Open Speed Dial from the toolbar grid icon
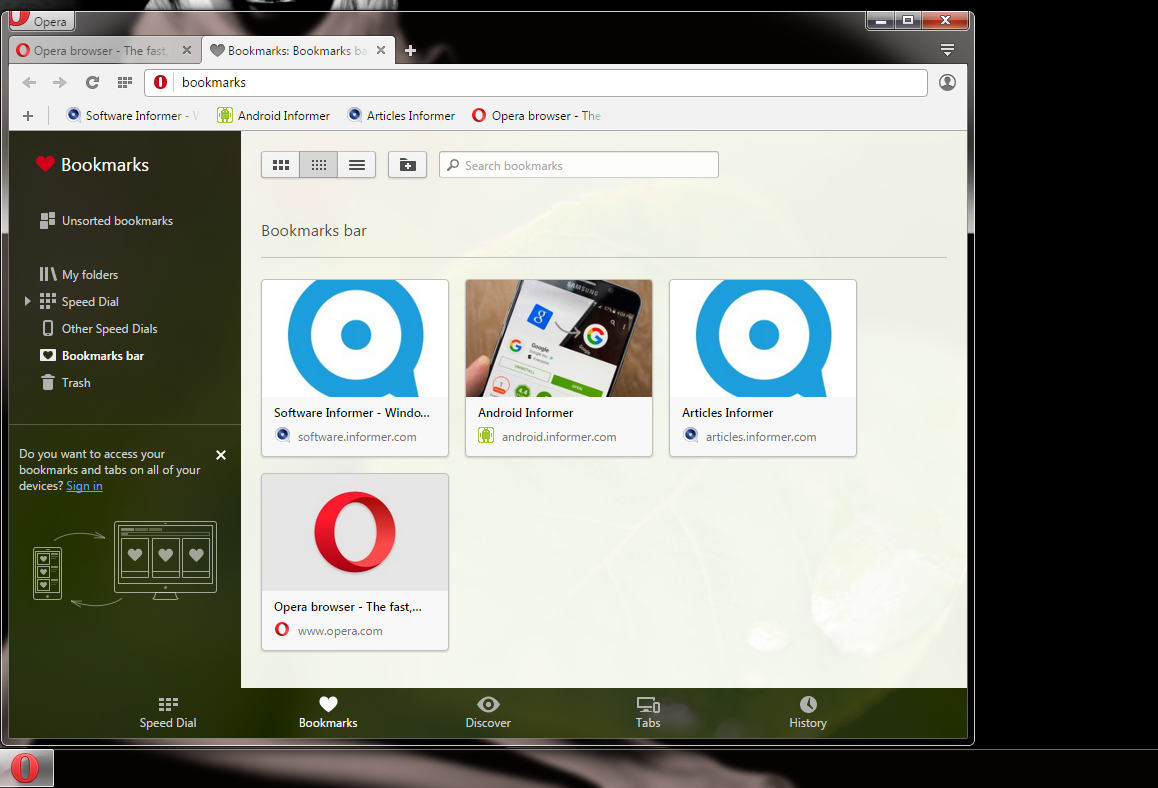 125,83
